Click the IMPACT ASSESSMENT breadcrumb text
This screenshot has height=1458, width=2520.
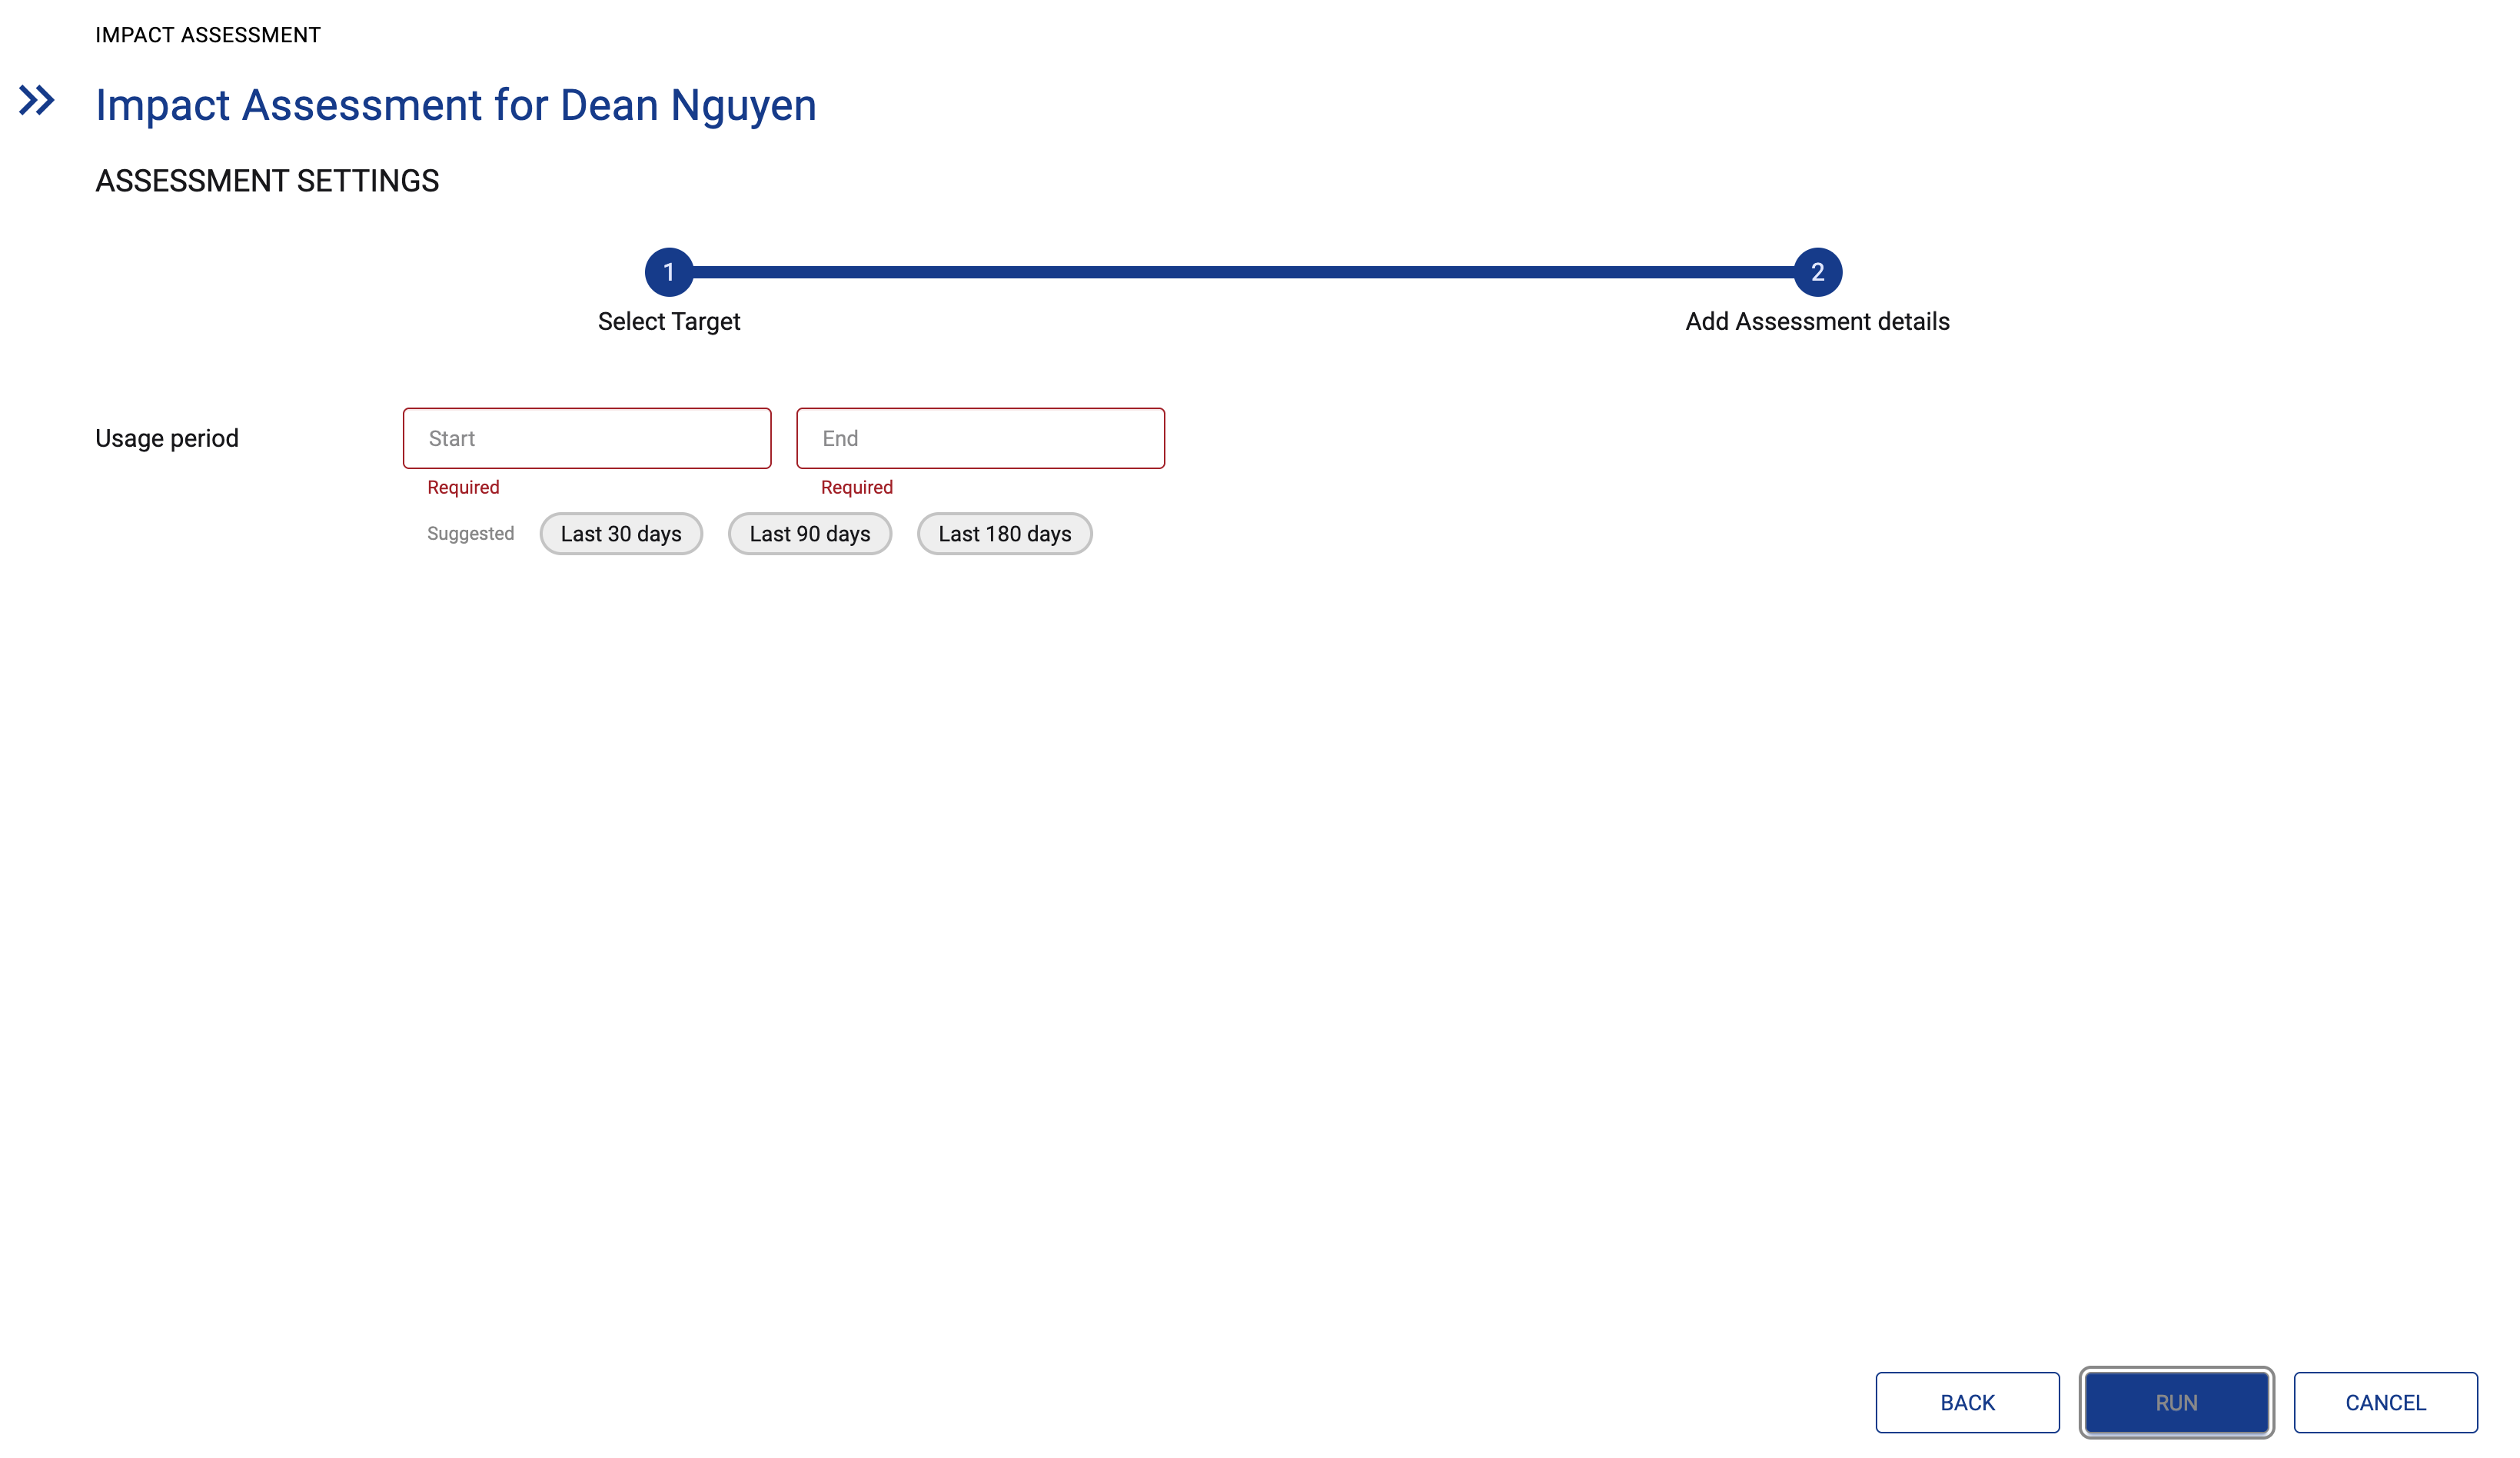point(208,35)
